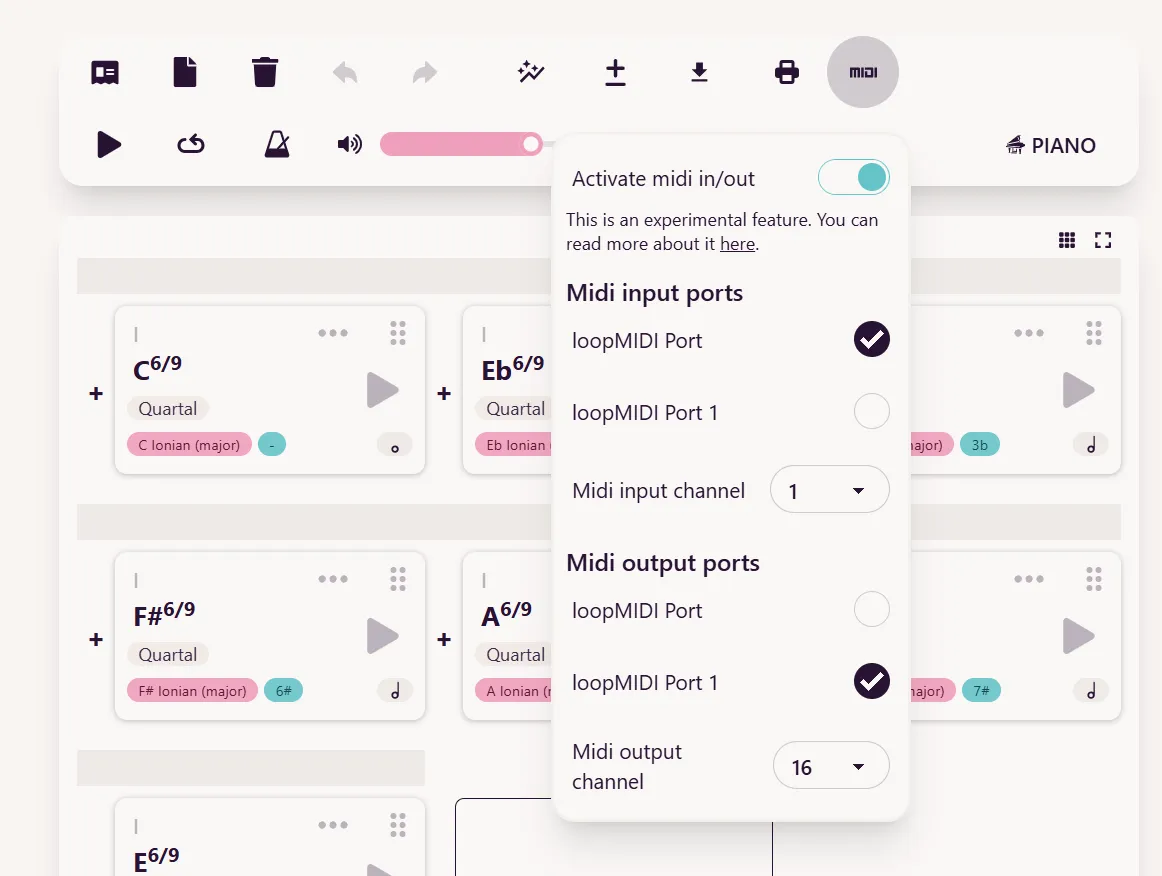Open the magic generate progression icon

[531, 73]
